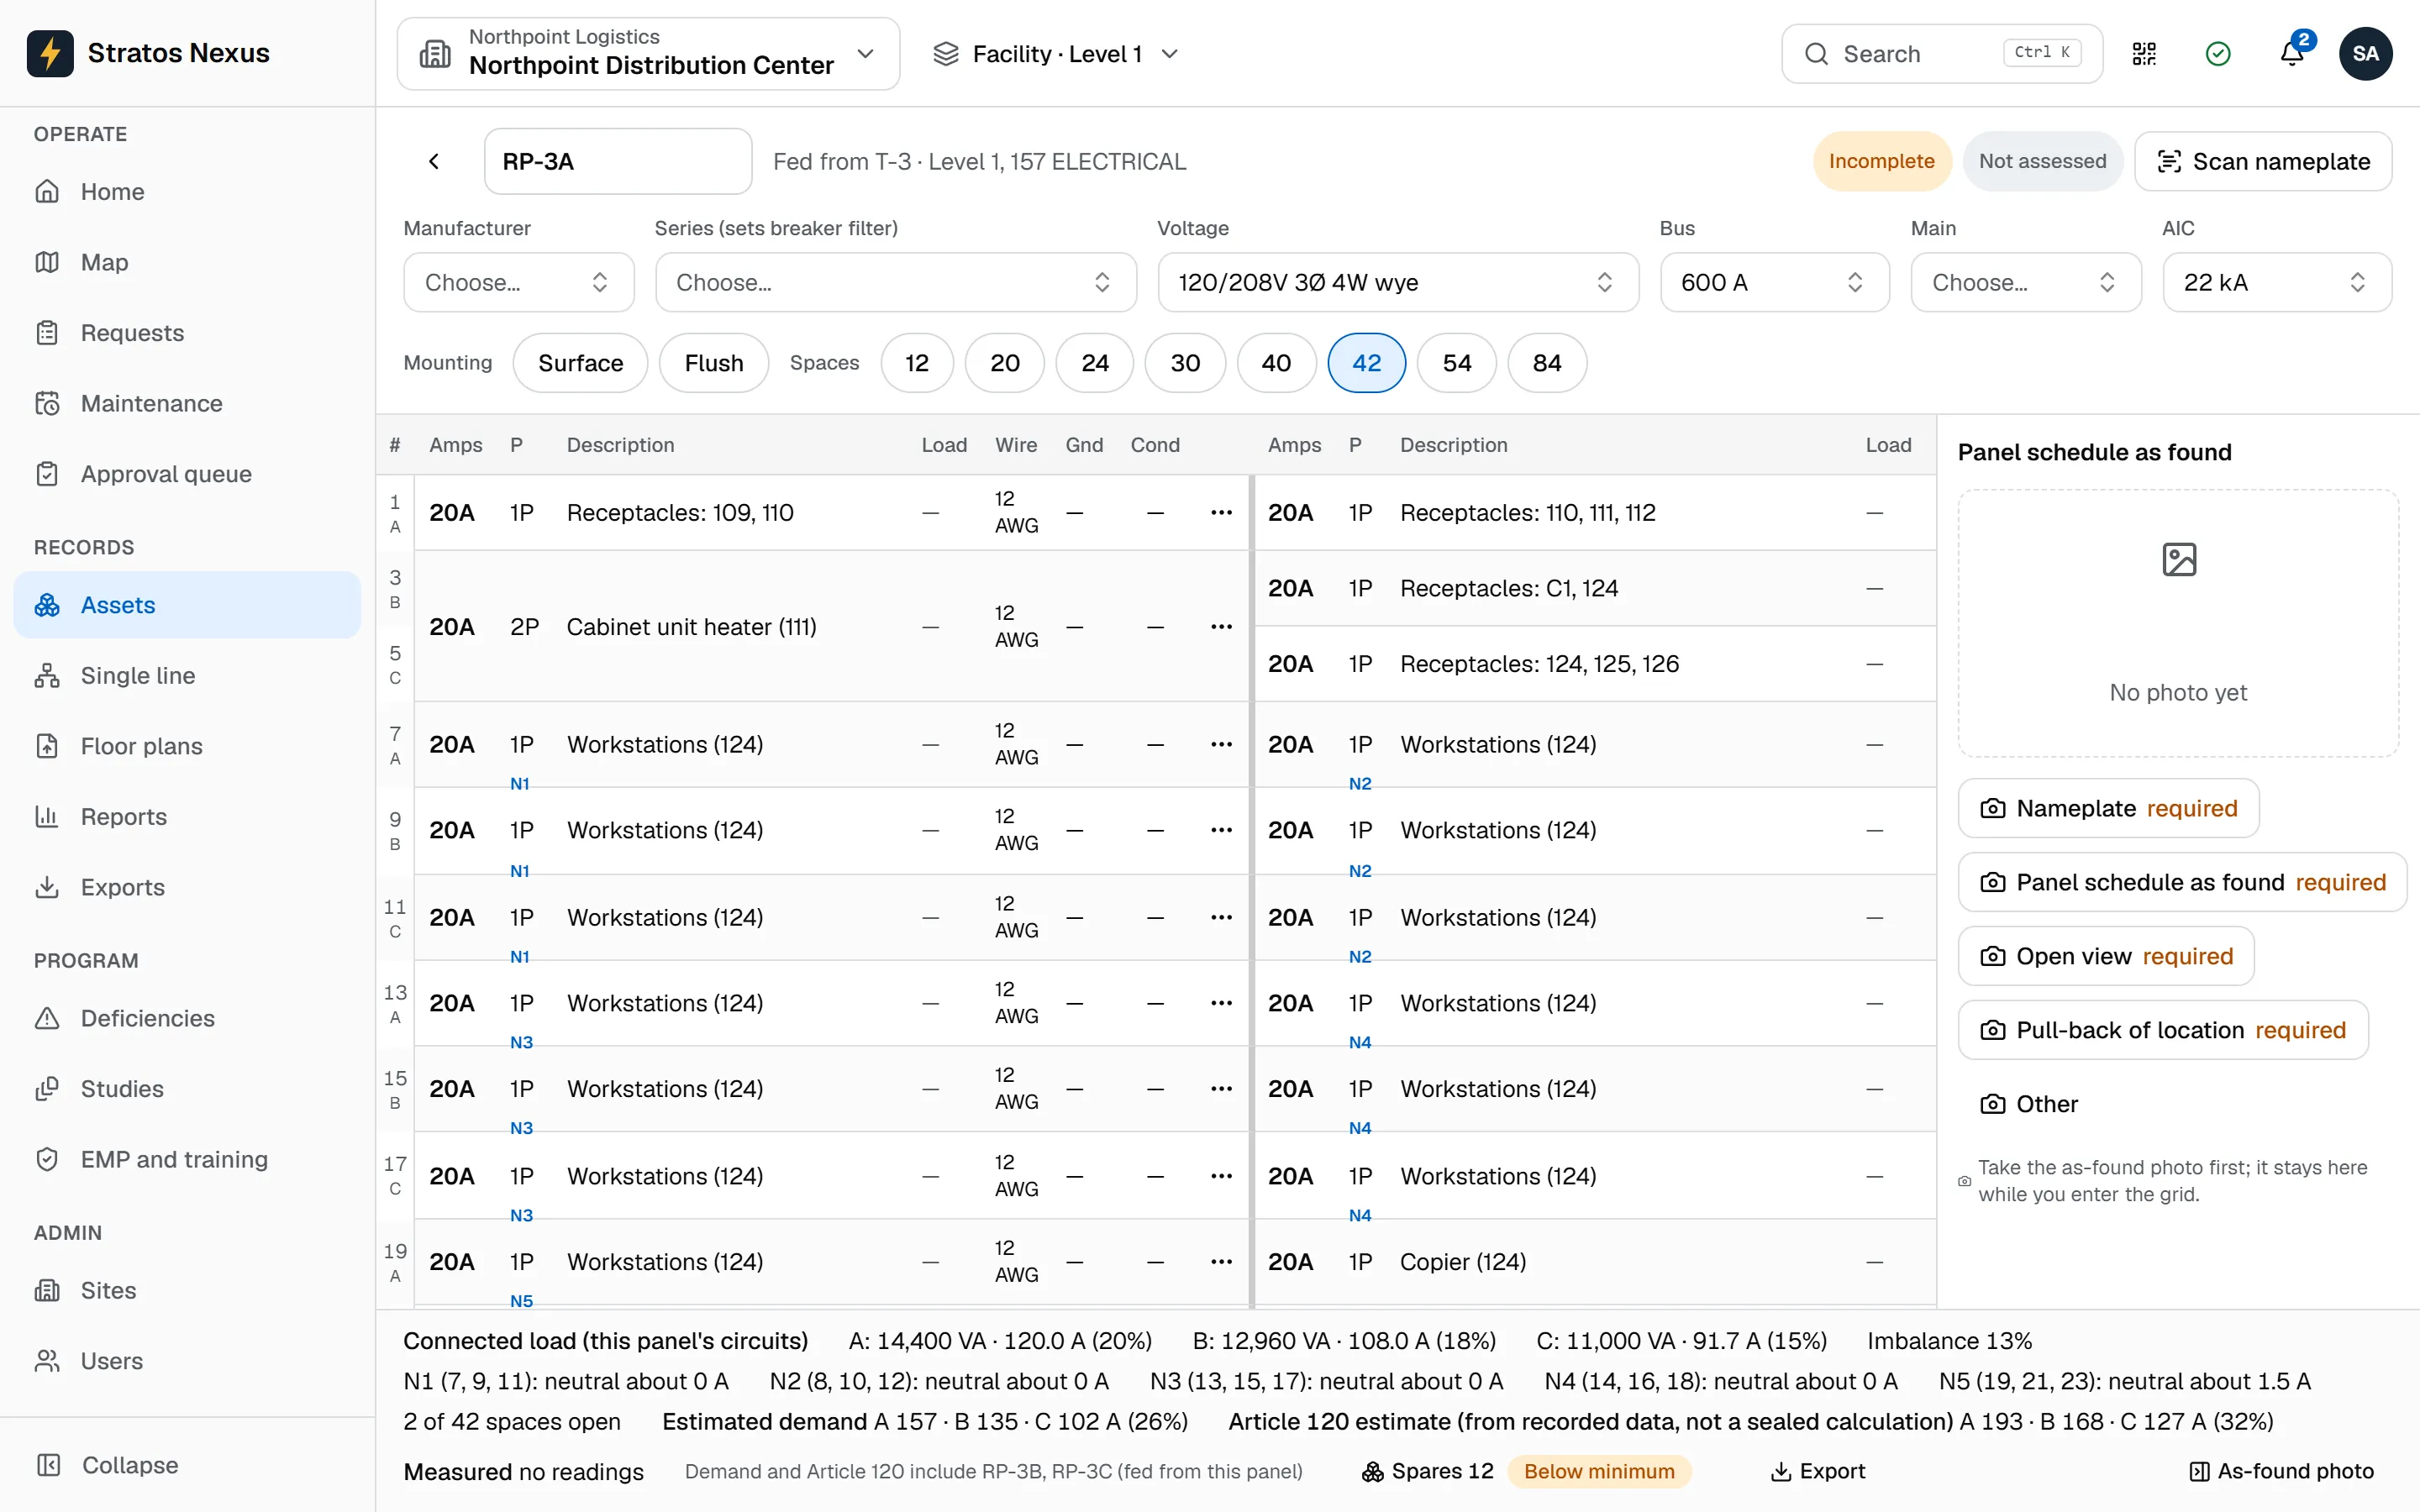The width and height of the screenshot is (2420, 1512).
Task: Open row 1 circuit options ellipsis
Action: [x=1221, y=512]
